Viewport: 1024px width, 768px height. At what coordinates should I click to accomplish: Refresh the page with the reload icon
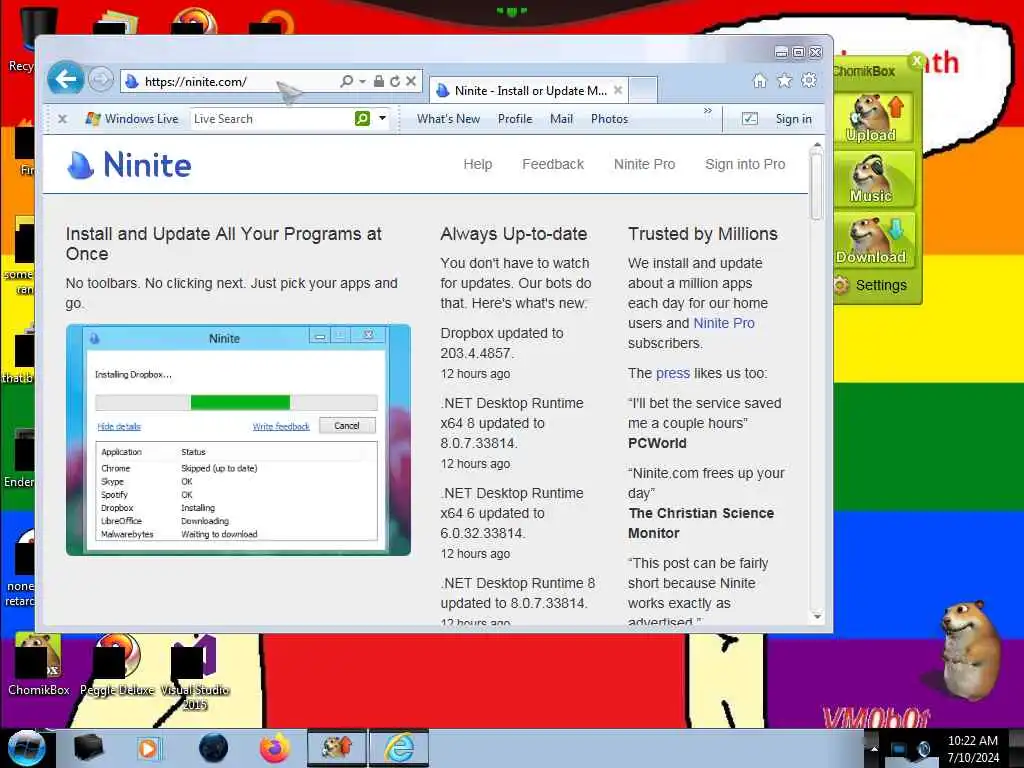click(x=394, y=81)
